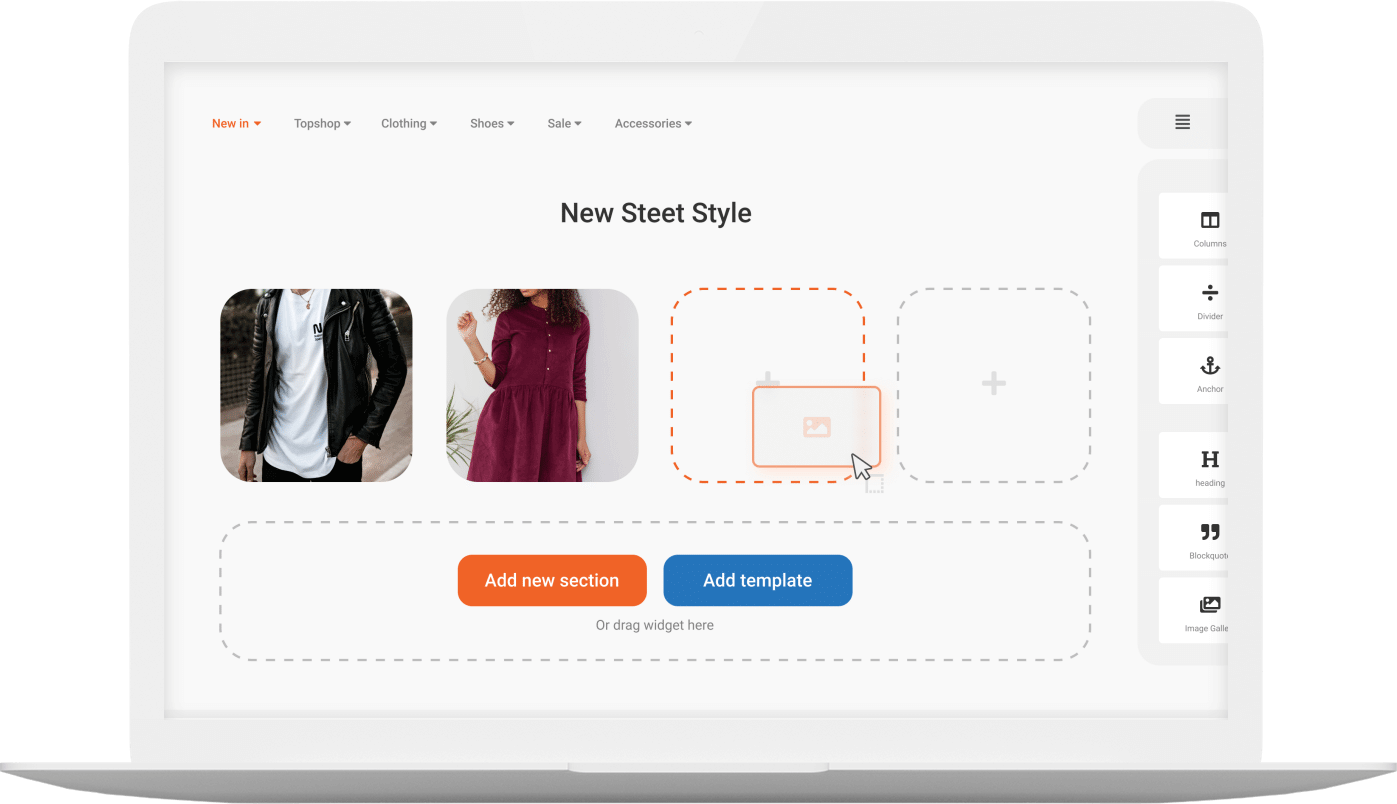Open the Clothing dropdown
Screen dimensions: 1397x804
tap(408, 123)
